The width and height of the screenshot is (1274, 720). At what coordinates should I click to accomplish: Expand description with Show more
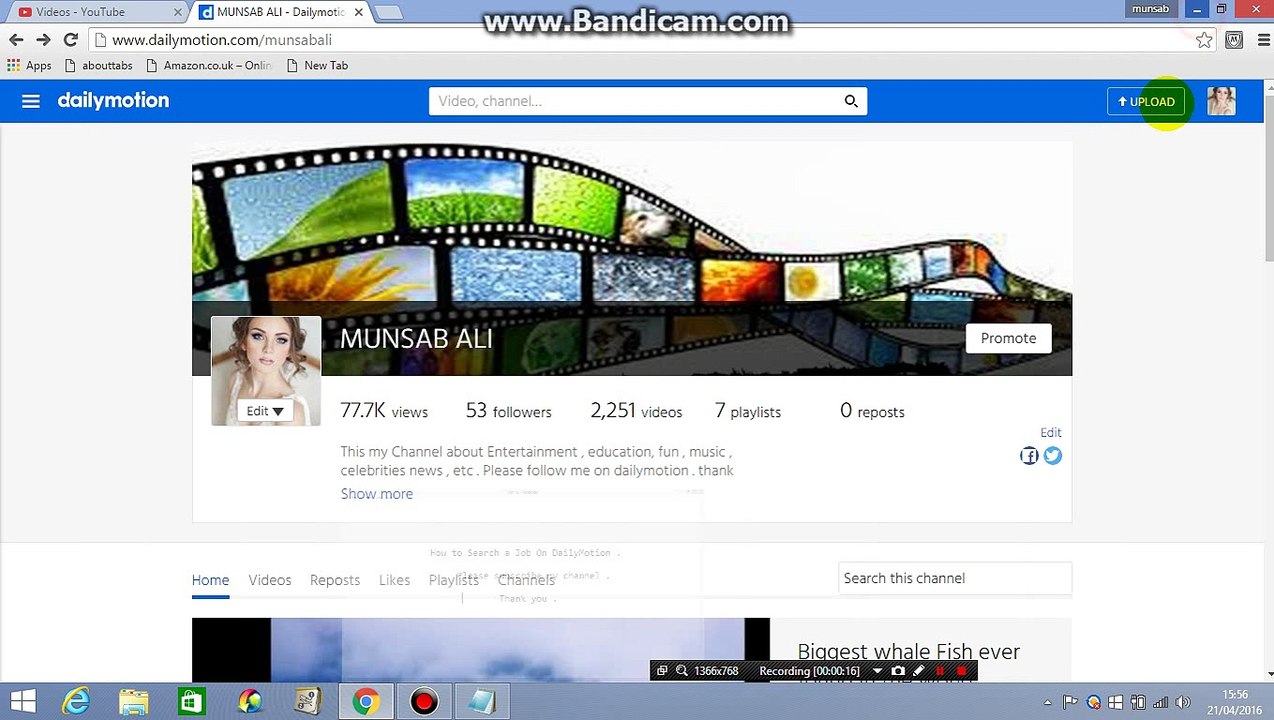(x=376, y=494)
